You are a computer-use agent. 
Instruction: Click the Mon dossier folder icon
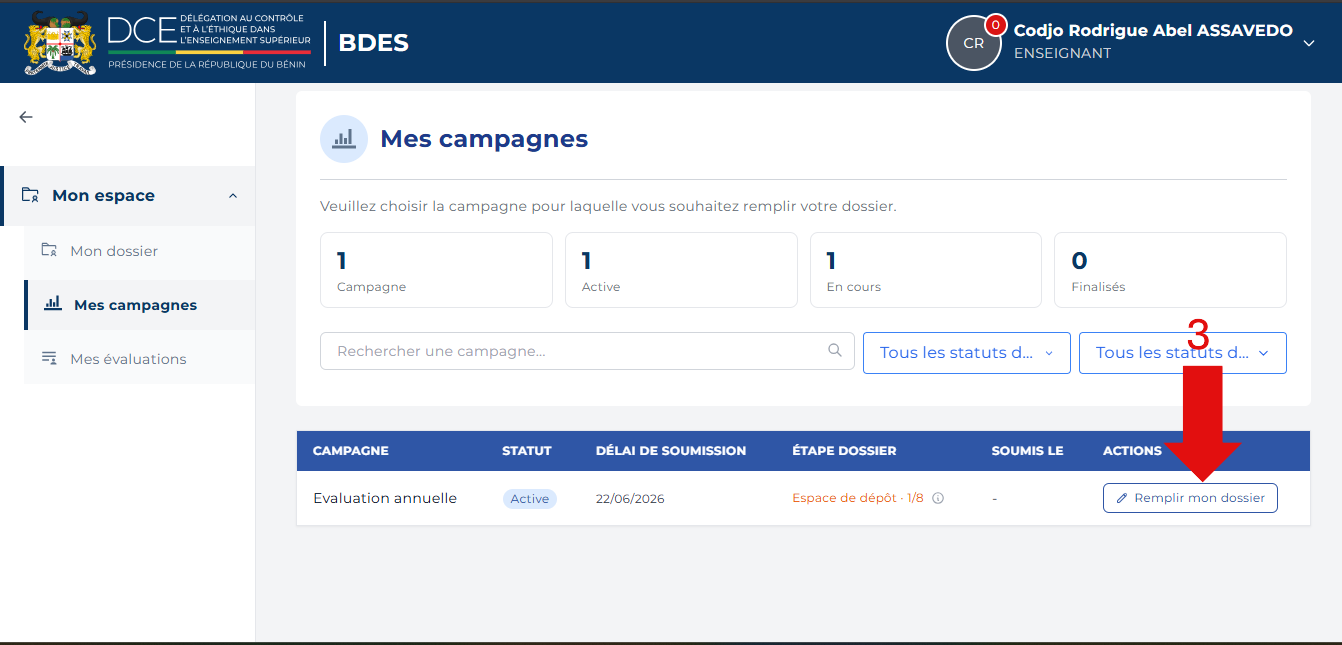(x=49, y=250)
